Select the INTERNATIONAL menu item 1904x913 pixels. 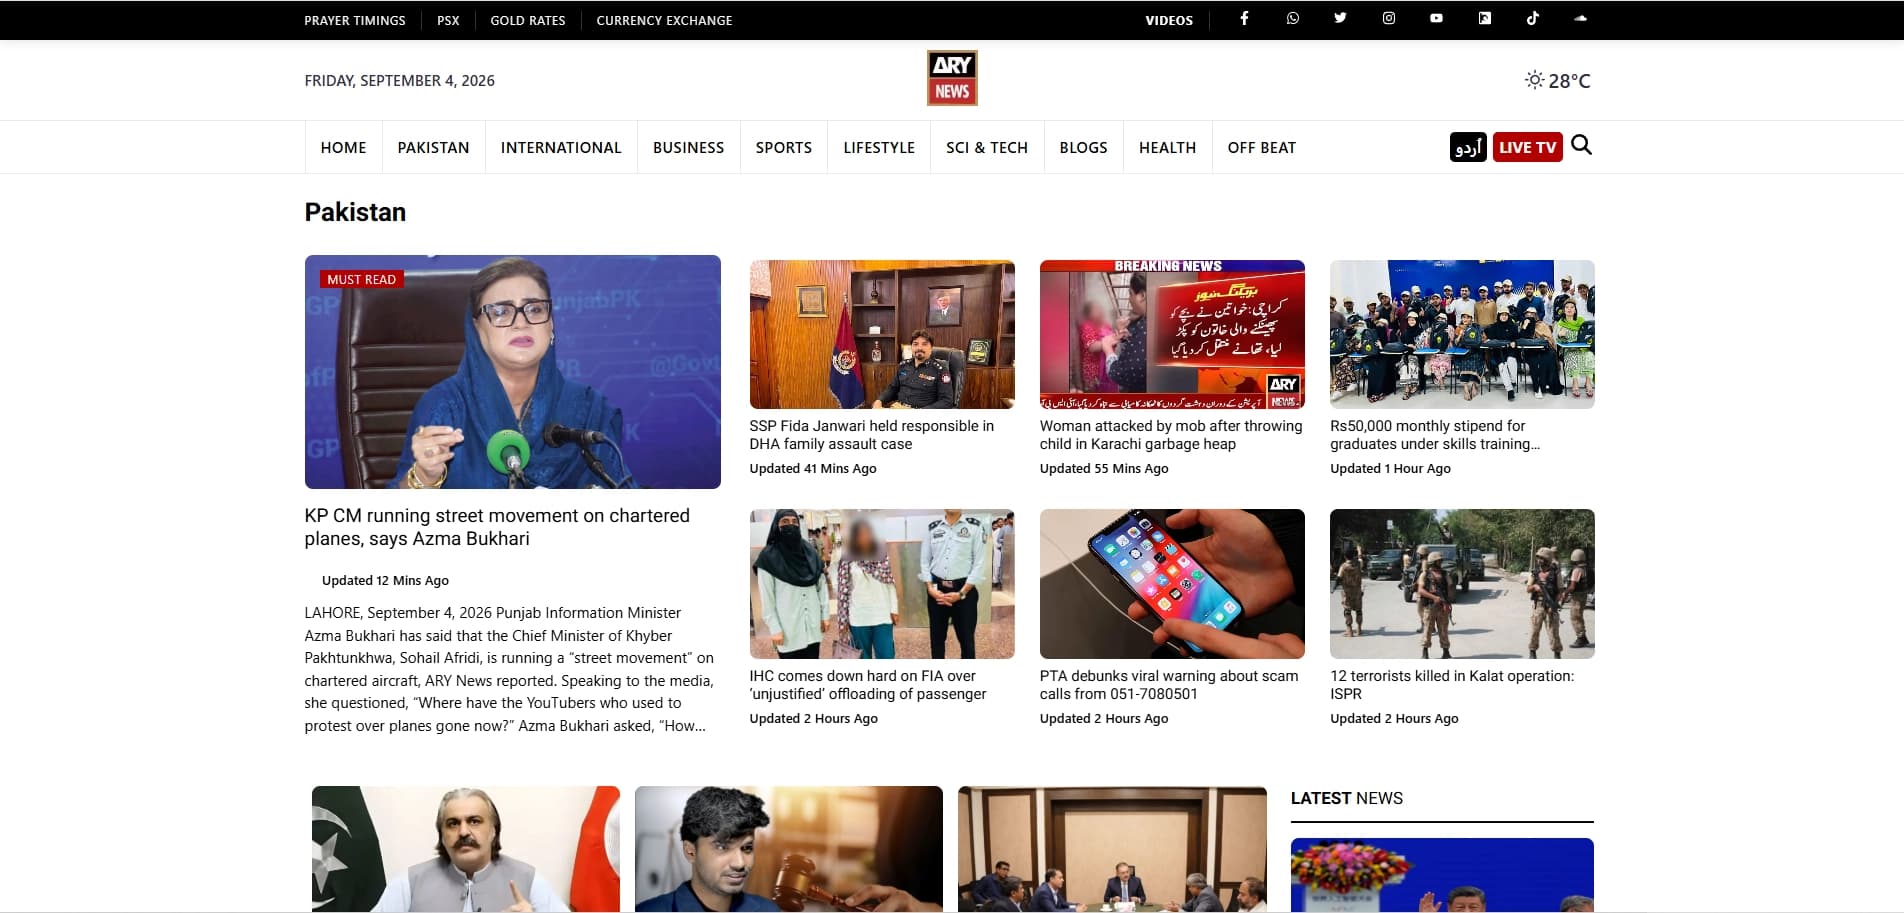pyautogui.click(x=561, y=147)
